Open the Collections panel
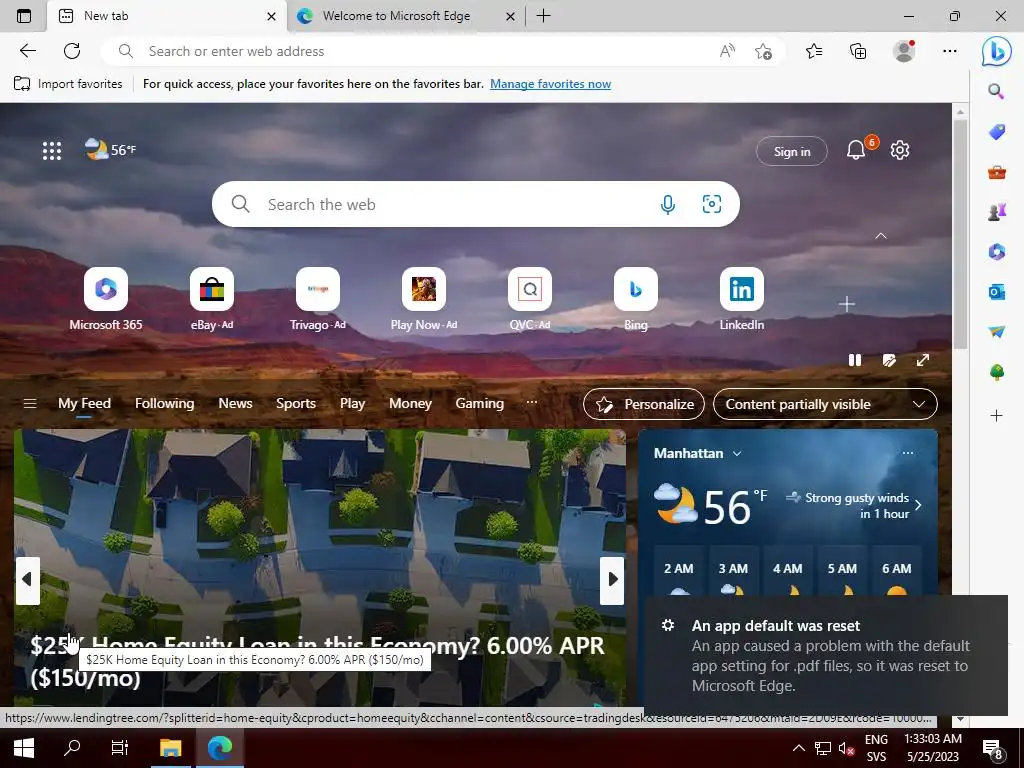 [x=858, y=51]
